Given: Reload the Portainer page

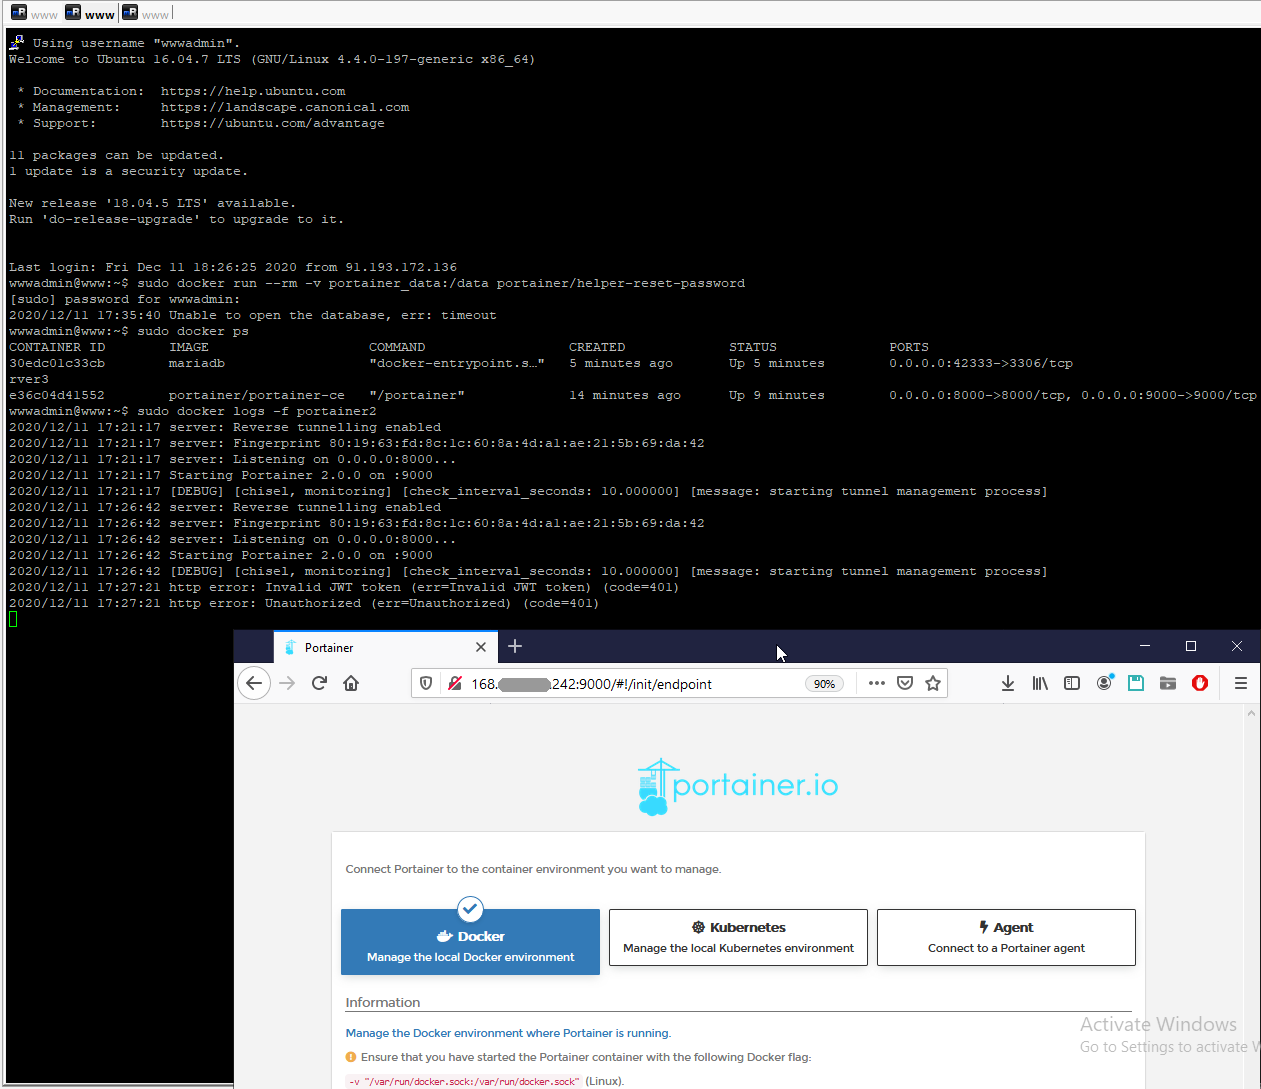Looking at the screenshot, I should tap(319, 683).
